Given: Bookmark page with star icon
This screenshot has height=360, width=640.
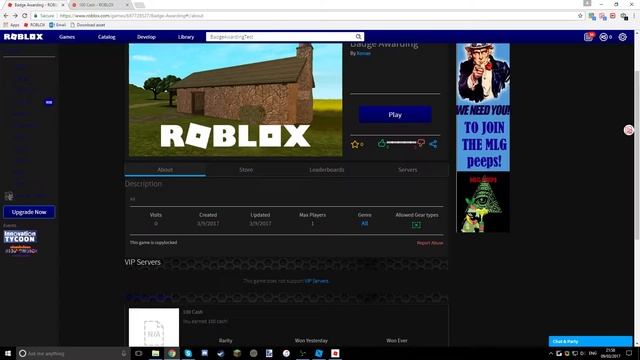Looking at the screenshot, I should [x=580, y=16].
